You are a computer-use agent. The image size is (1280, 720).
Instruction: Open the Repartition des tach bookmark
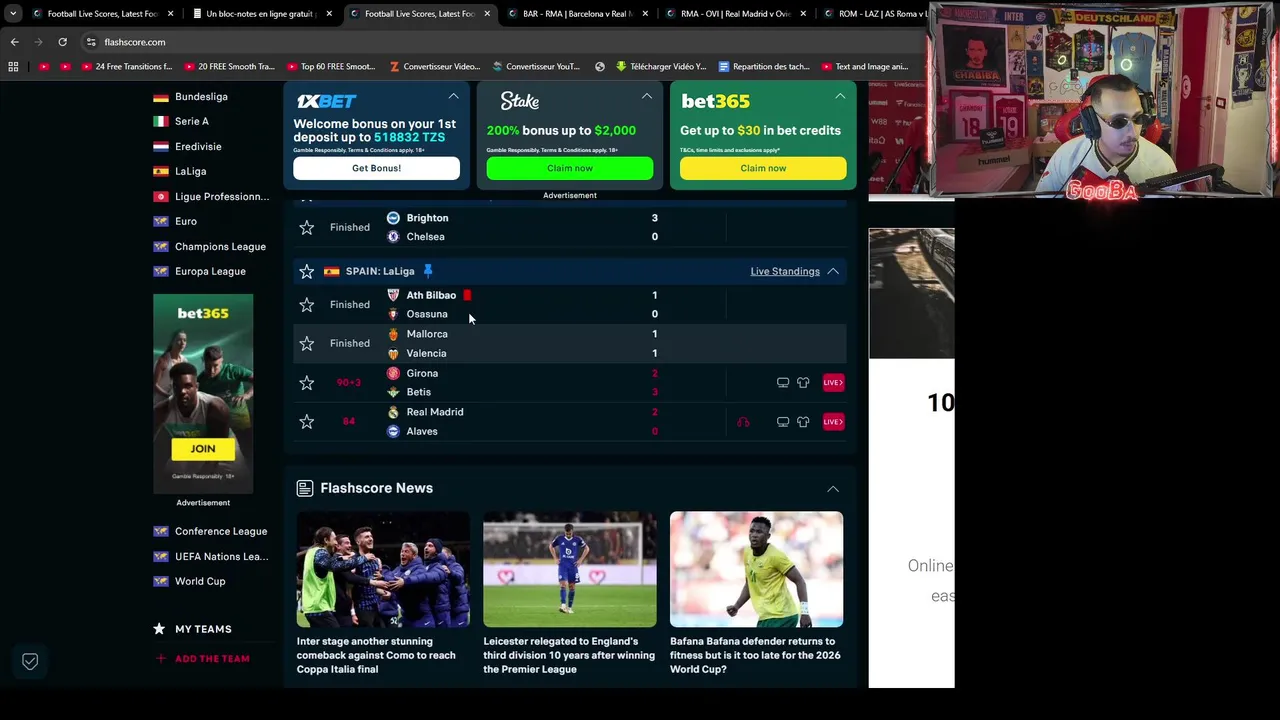pyautogui.click(x=764, y=67)
